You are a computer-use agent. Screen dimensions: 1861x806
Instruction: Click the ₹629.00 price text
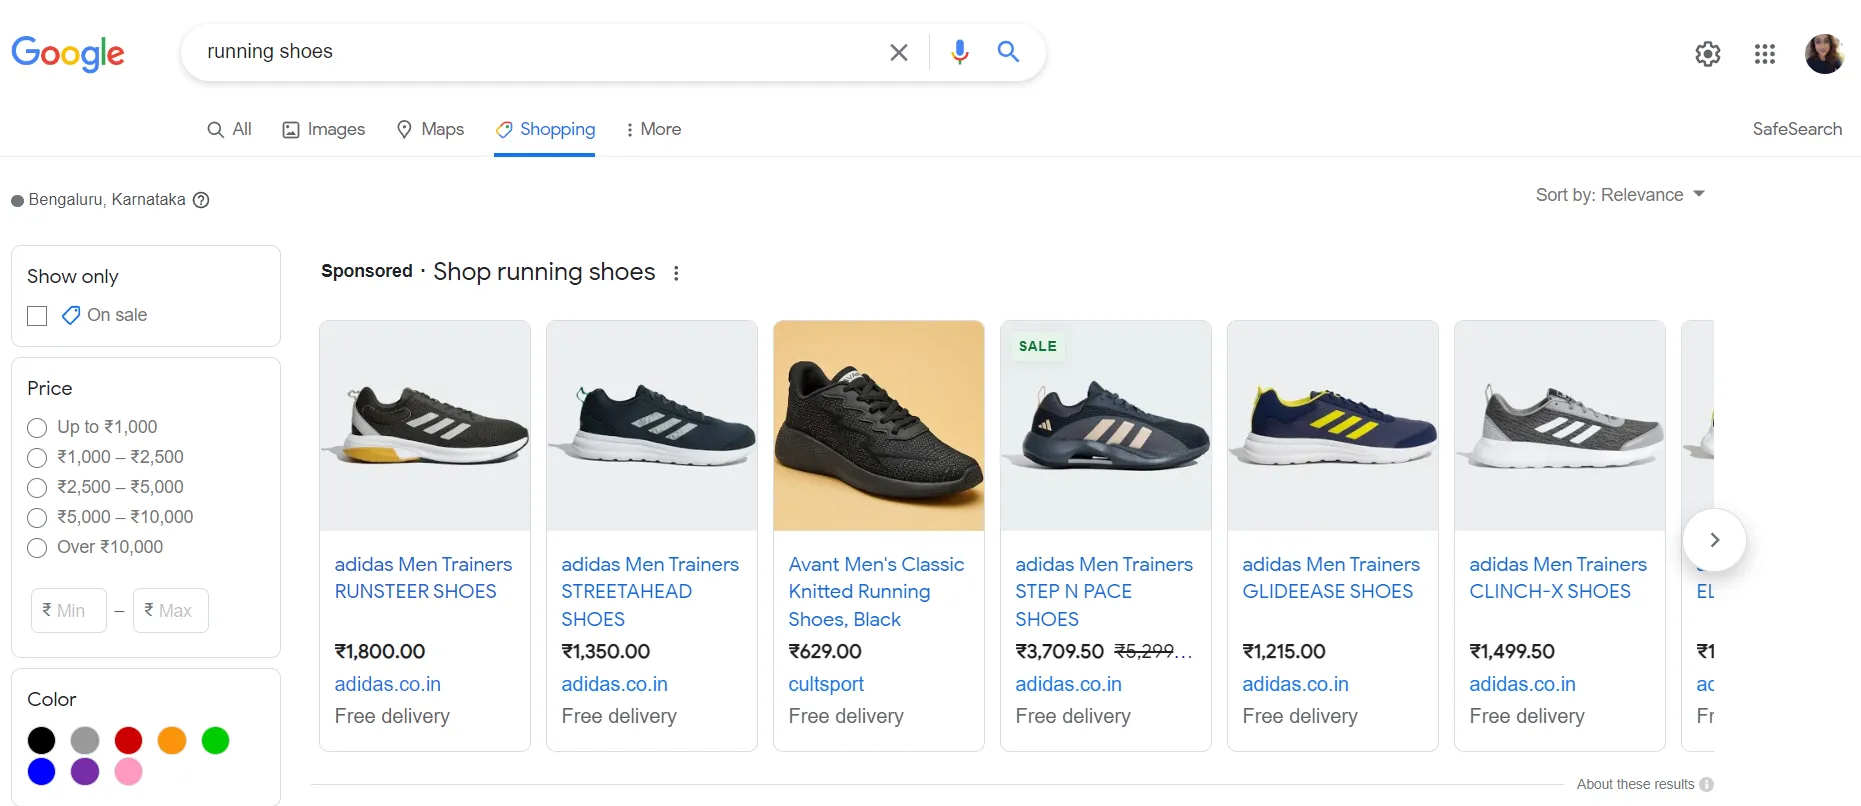[825, 652]
